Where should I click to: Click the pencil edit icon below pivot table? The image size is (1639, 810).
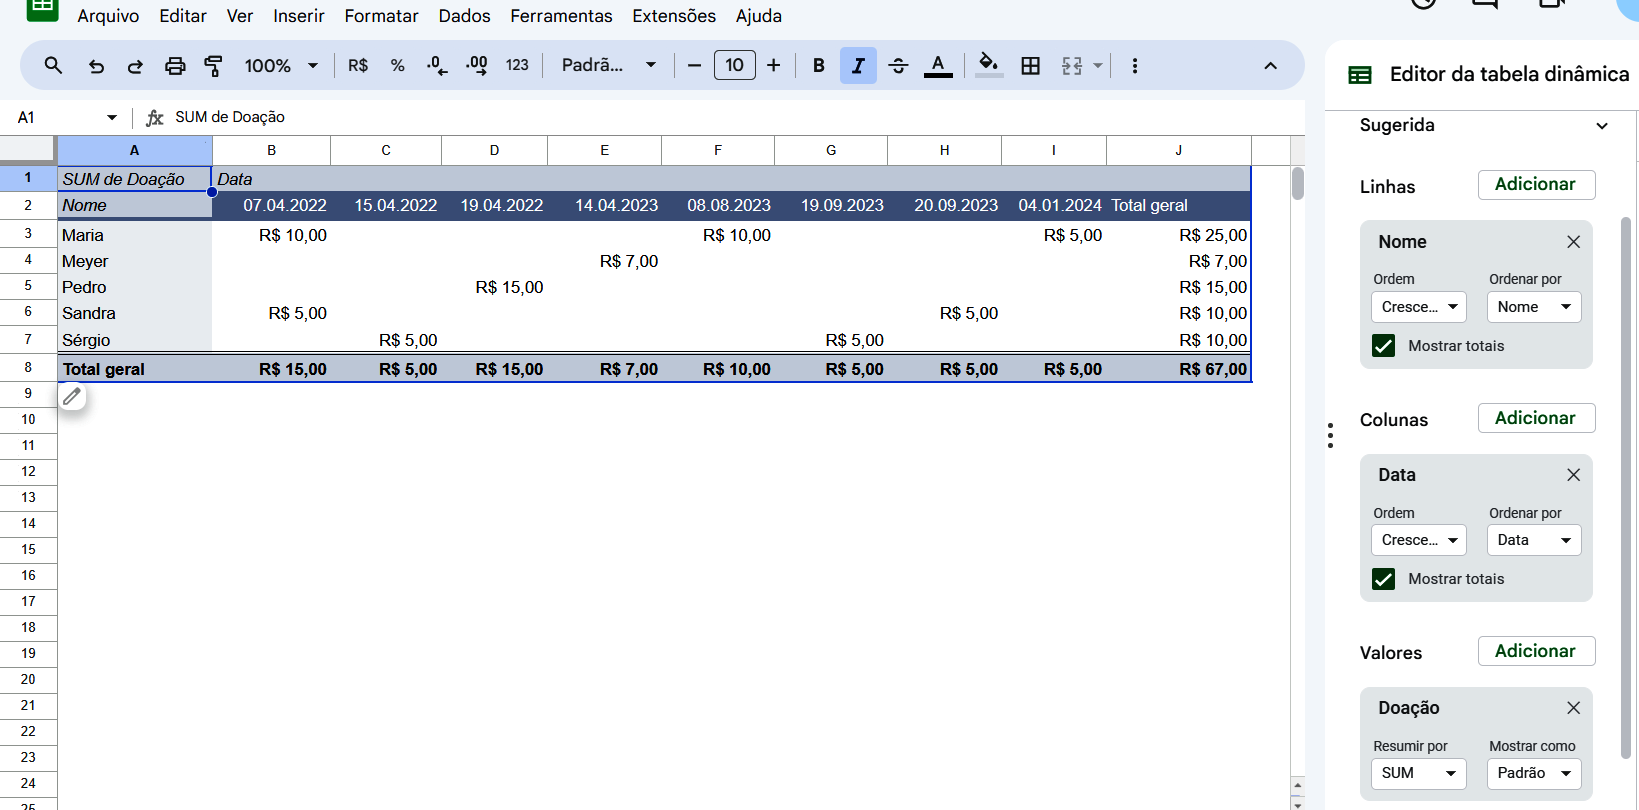click(72, 397)
